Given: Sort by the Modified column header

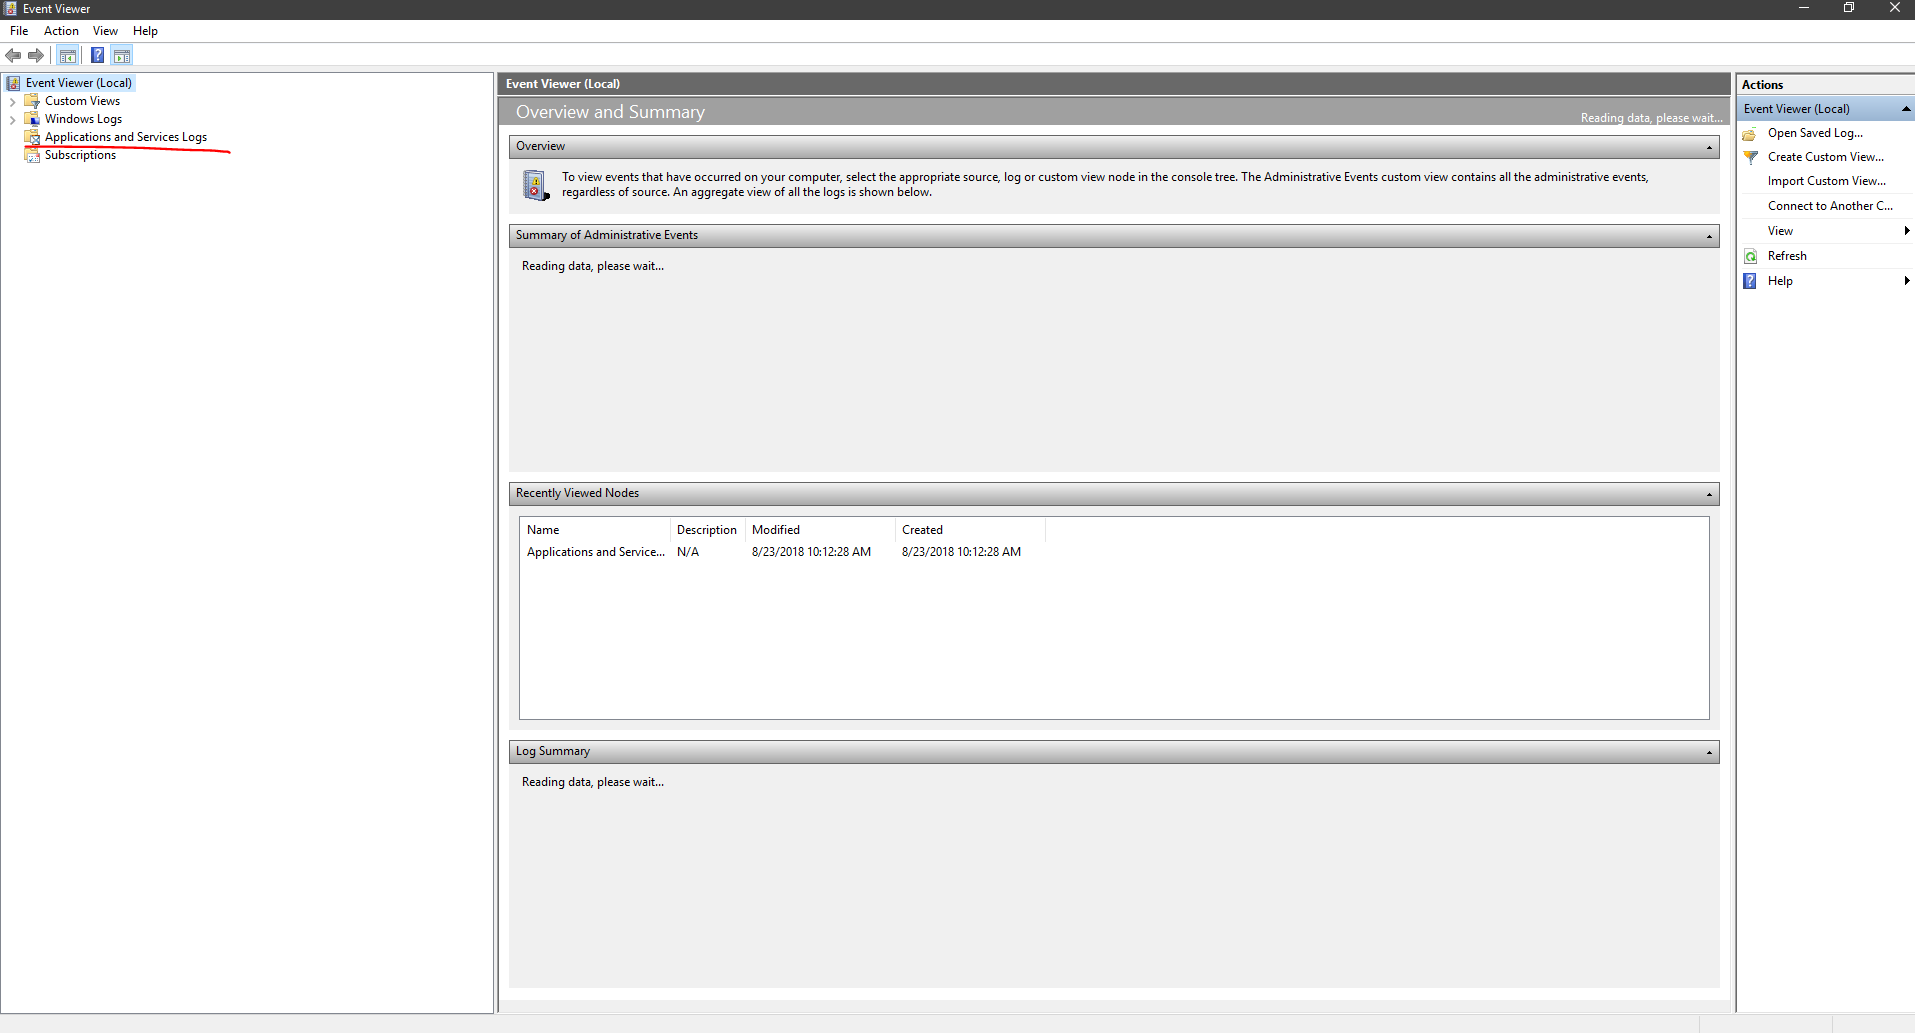Looking at the screenshot, I should 820,530.
